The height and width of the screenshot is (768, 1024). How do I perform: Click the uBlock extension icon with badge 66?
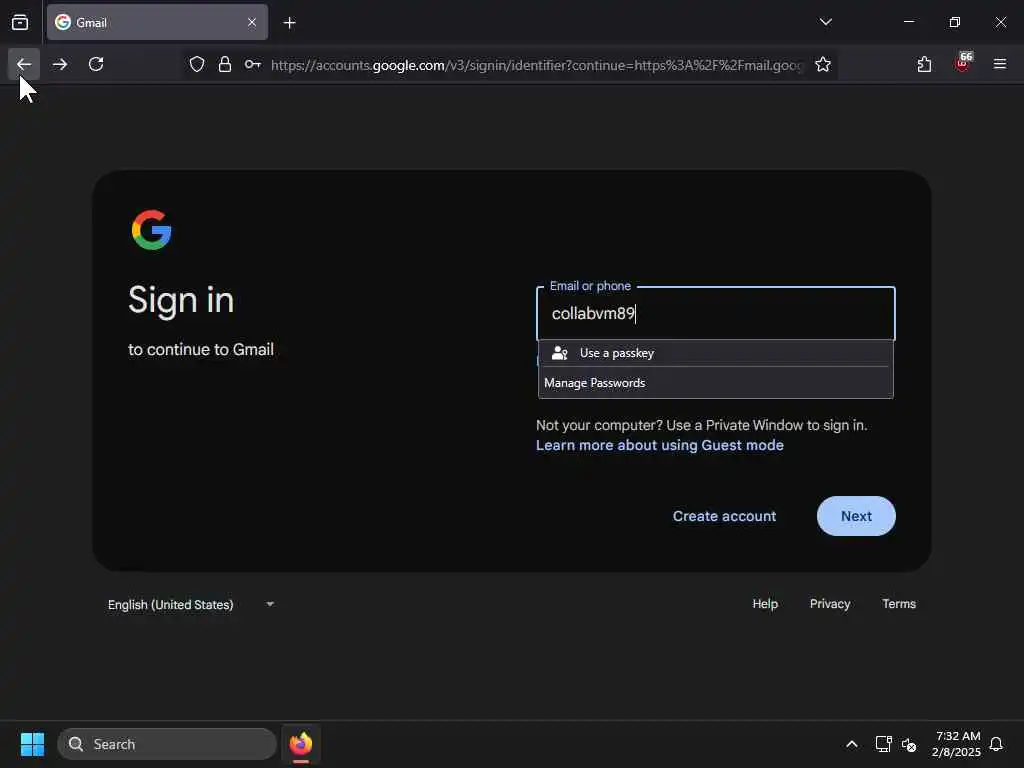(x=963, y=63)
